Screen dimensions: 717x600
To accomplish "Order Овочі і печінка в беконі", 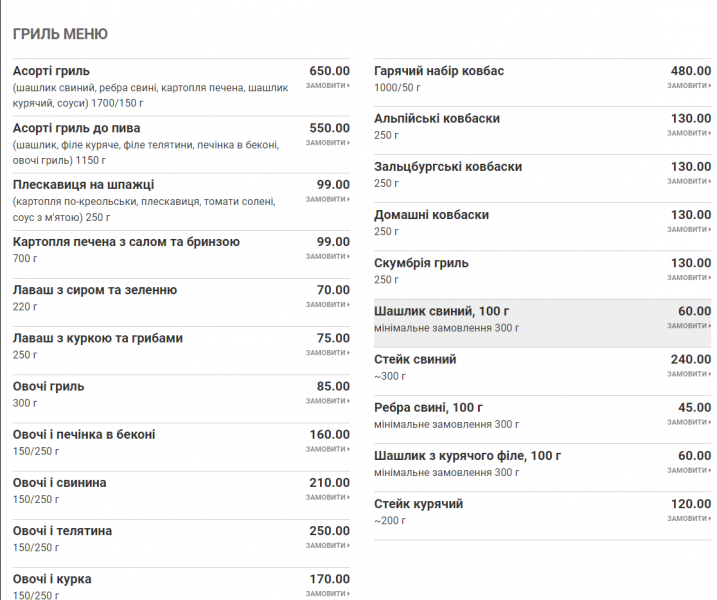I will [x=327, y=449].
